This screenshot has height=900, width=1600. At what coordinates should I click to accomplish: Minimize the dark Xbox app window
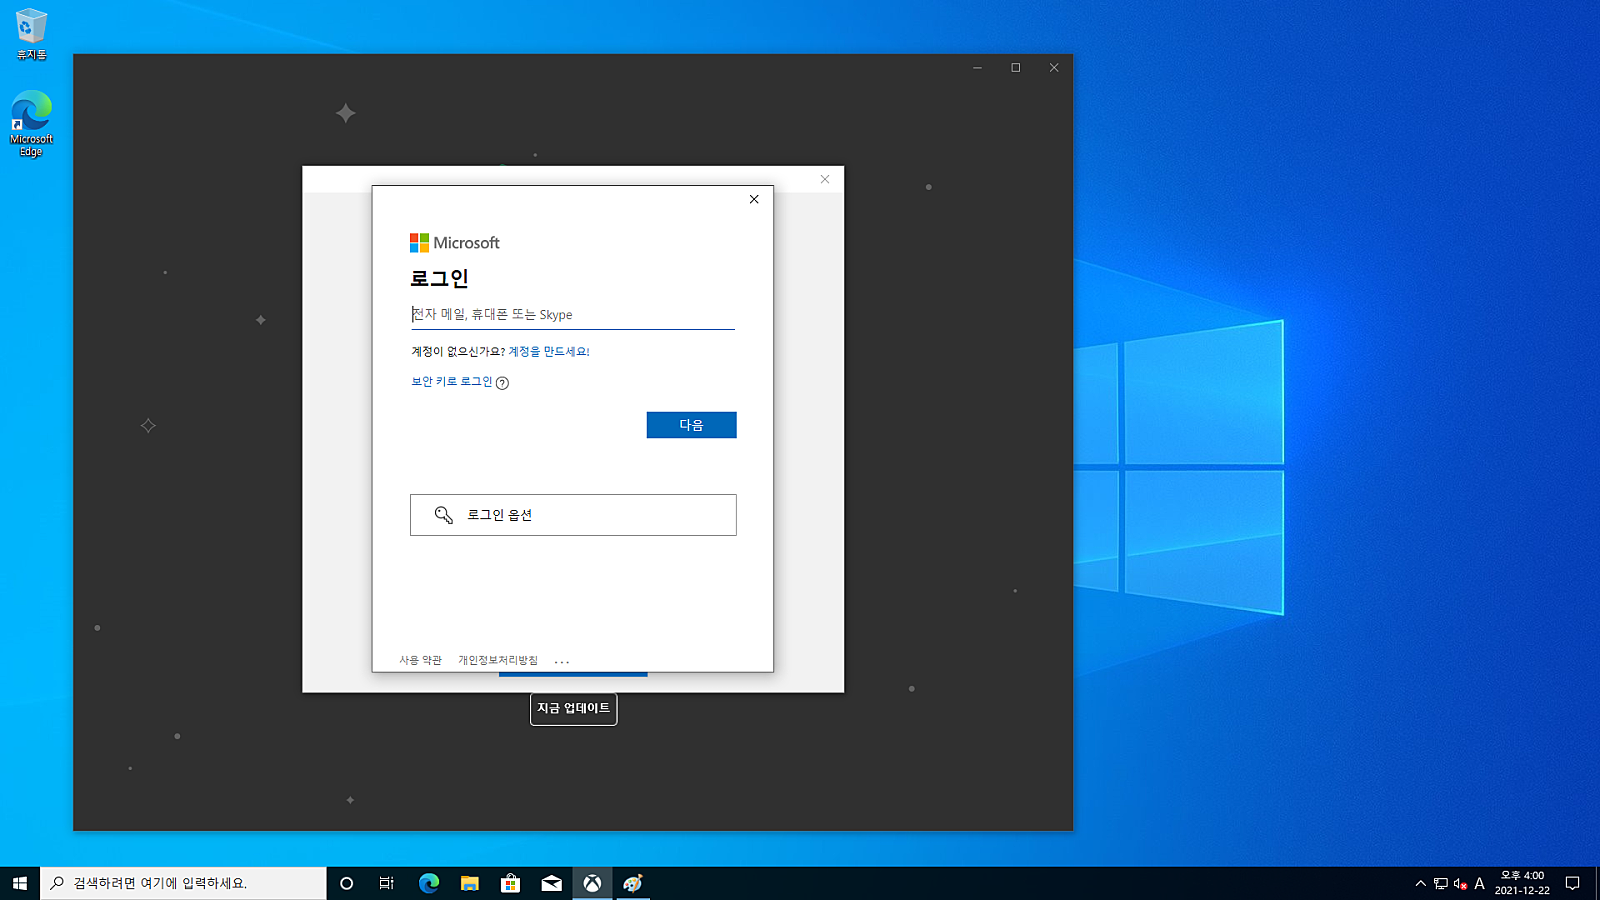point(977,68)
